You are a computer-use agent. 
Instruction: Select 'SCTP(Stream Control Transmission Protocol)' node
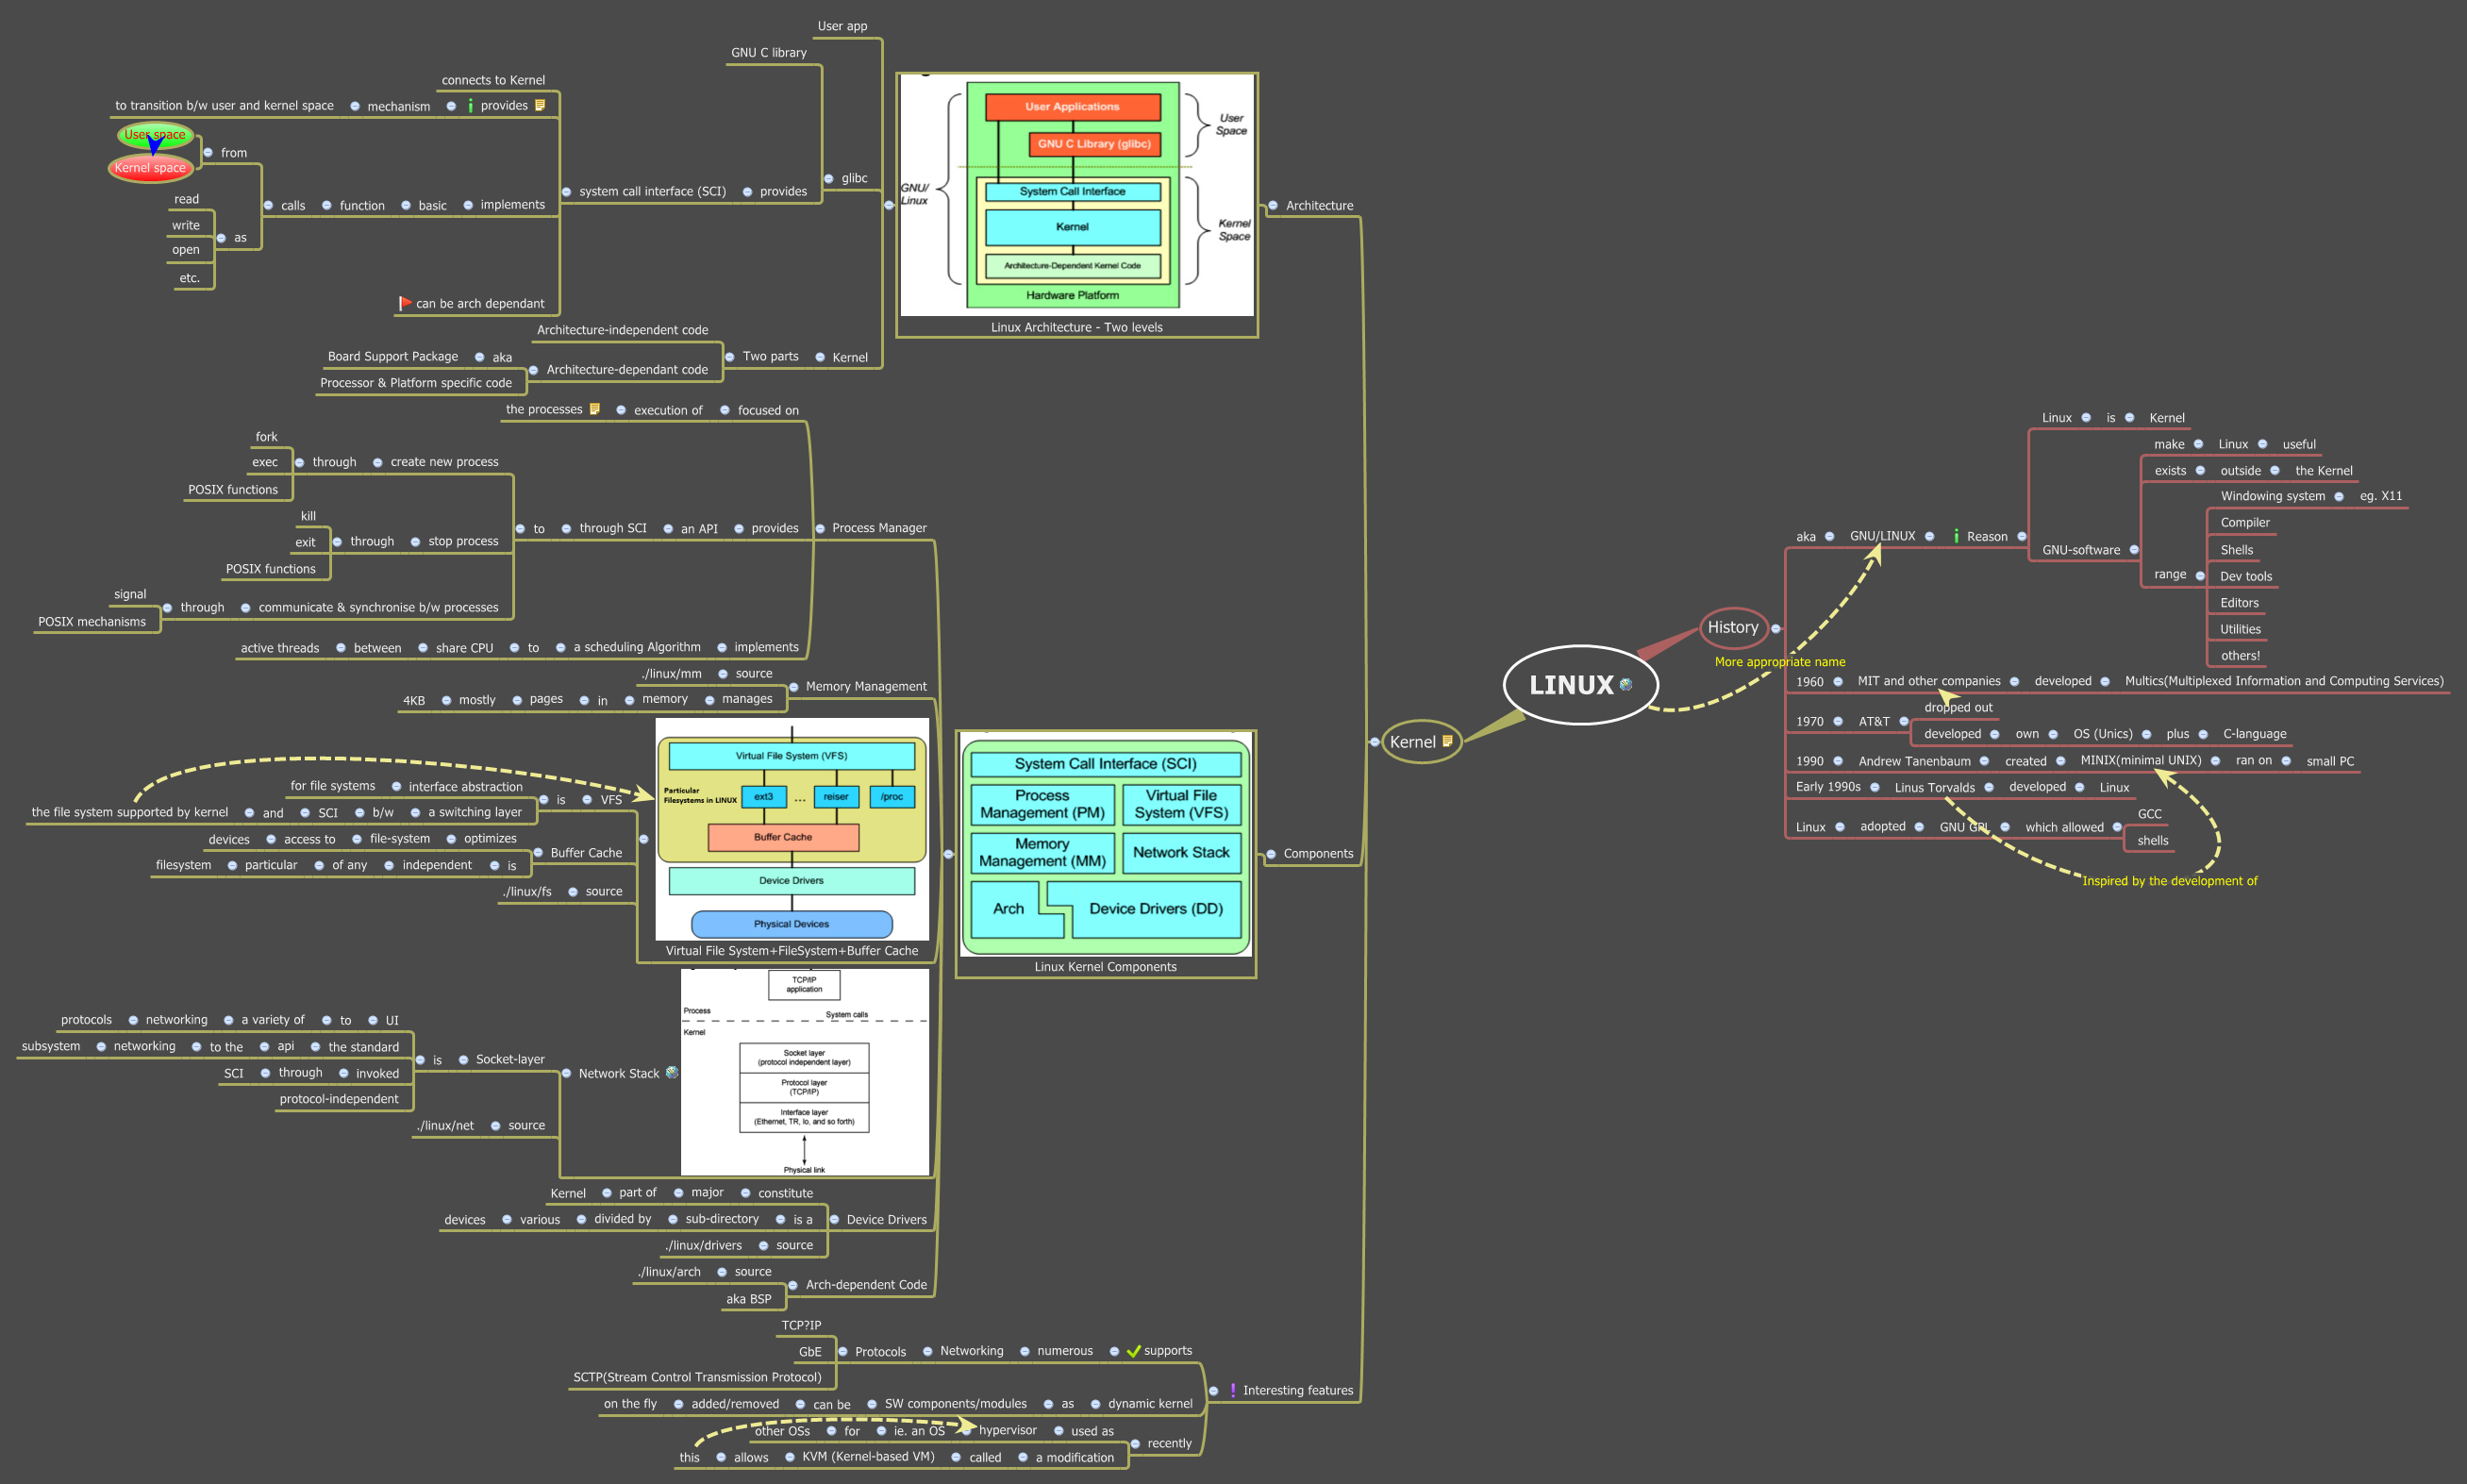(x=697, y=1377)
